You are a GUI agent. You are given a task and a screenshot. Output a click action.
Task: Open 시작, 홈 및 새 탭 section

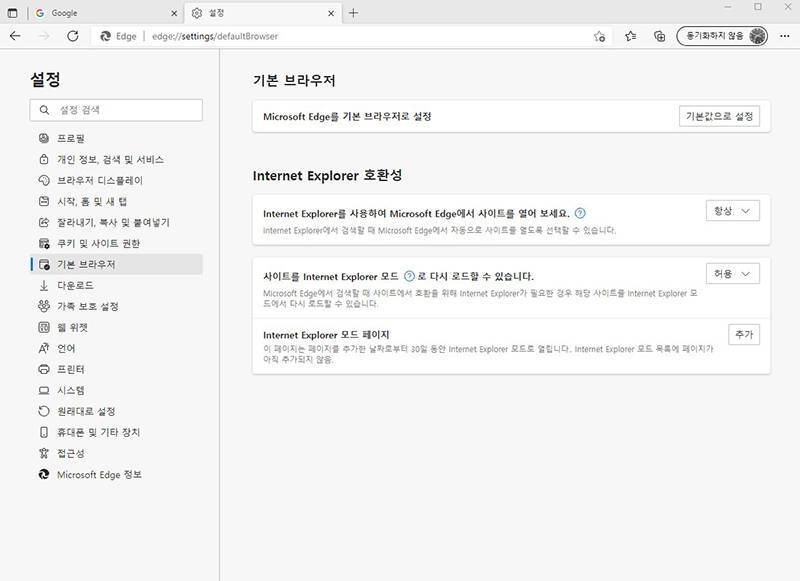(x=116, y=201)
